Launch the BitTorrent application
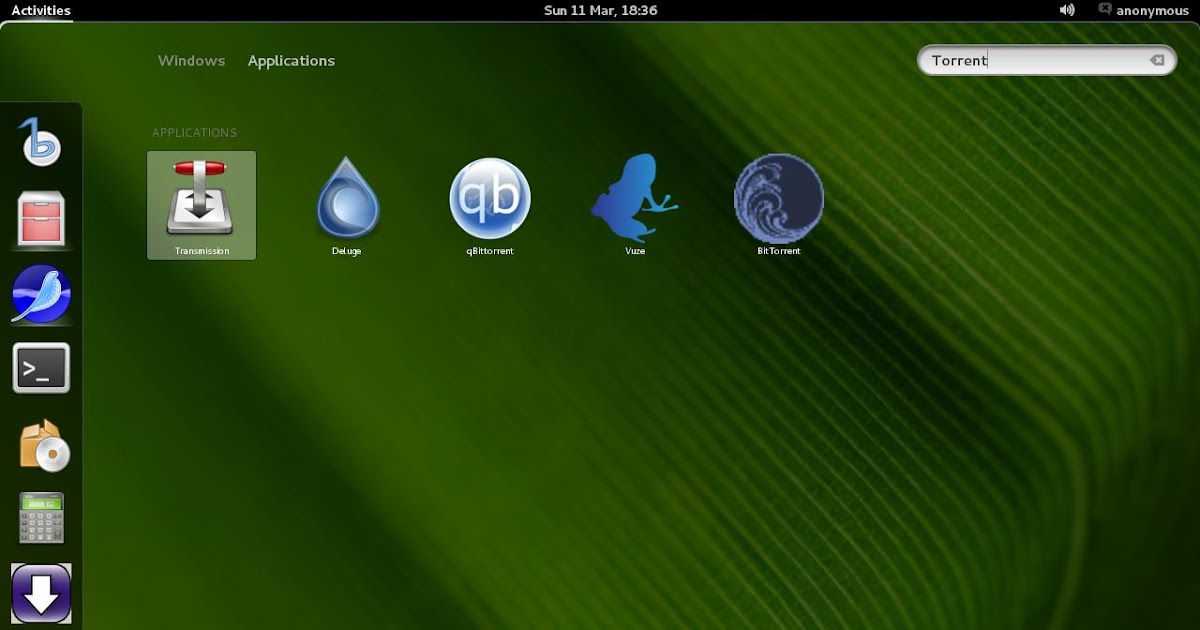Viewport: 1200px width, 630px height. click(x=779, y=205)
